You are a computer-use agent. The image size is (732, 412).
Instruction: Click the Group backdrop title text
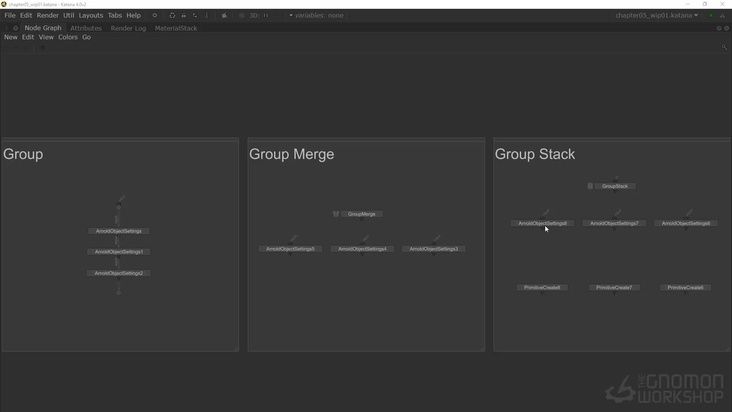point(23,154)
